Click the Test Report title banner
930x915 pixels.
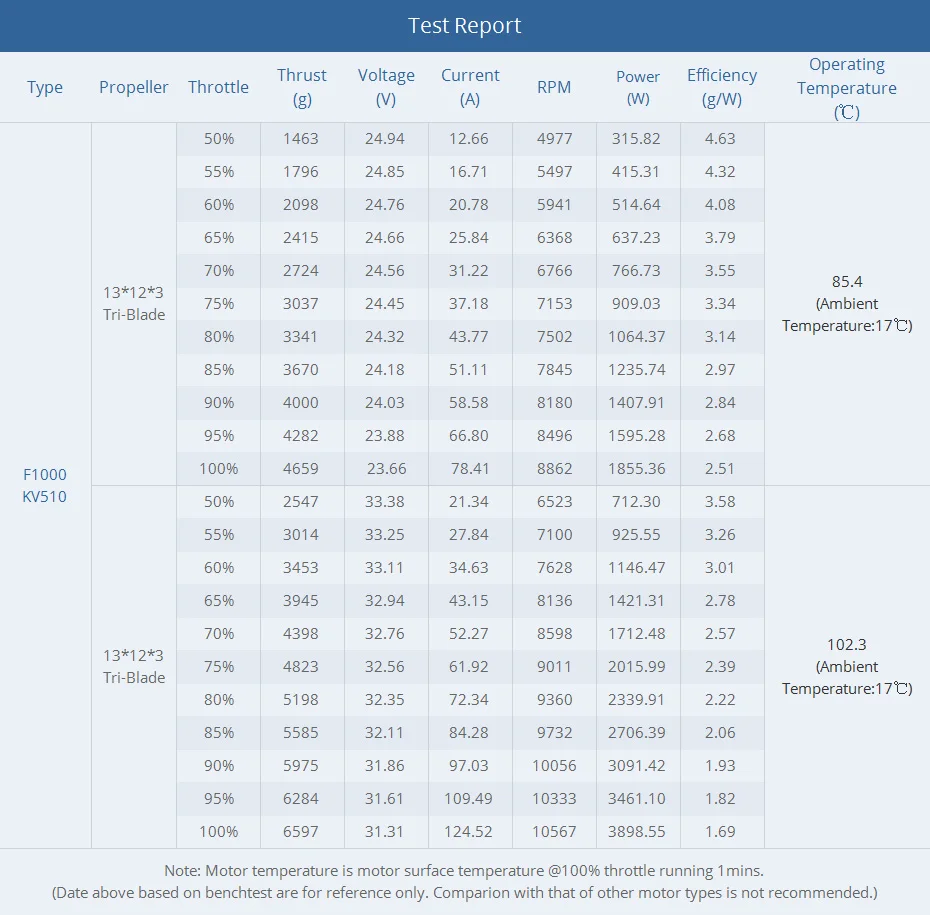[x=465, y=25]
